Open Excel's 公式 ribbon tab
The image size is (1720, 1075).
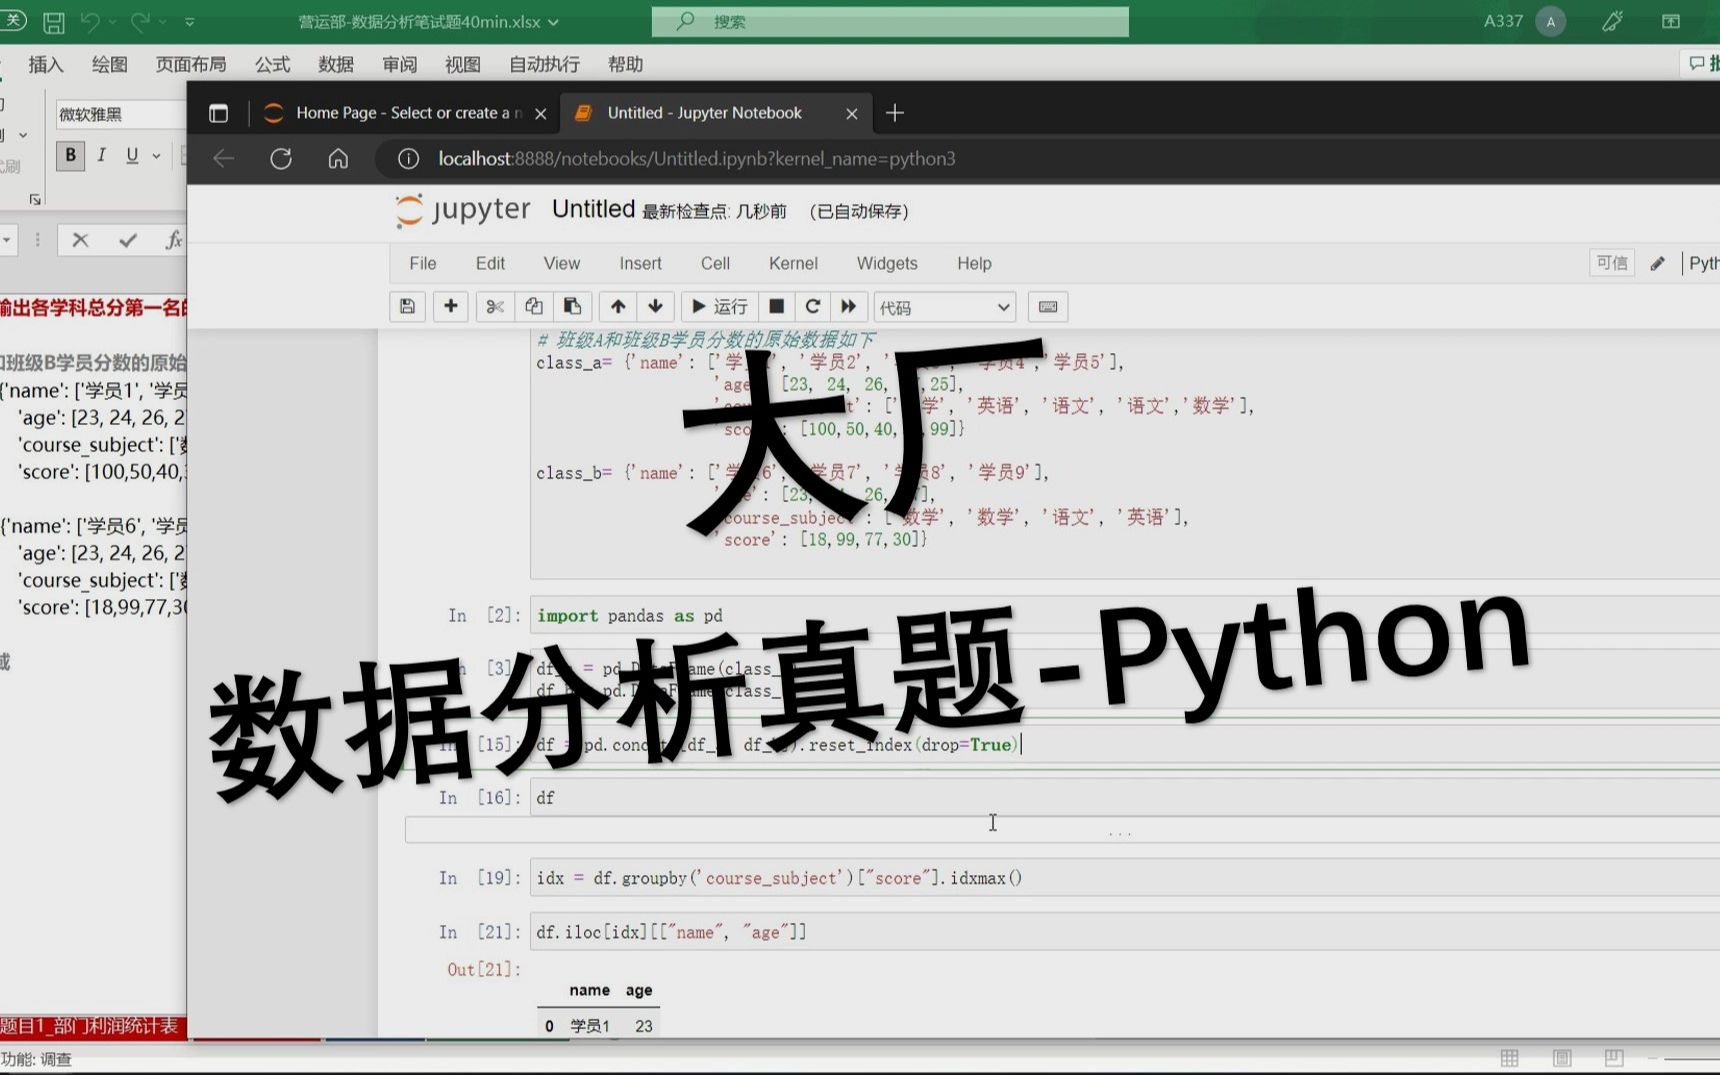click(x=272, y=64)
